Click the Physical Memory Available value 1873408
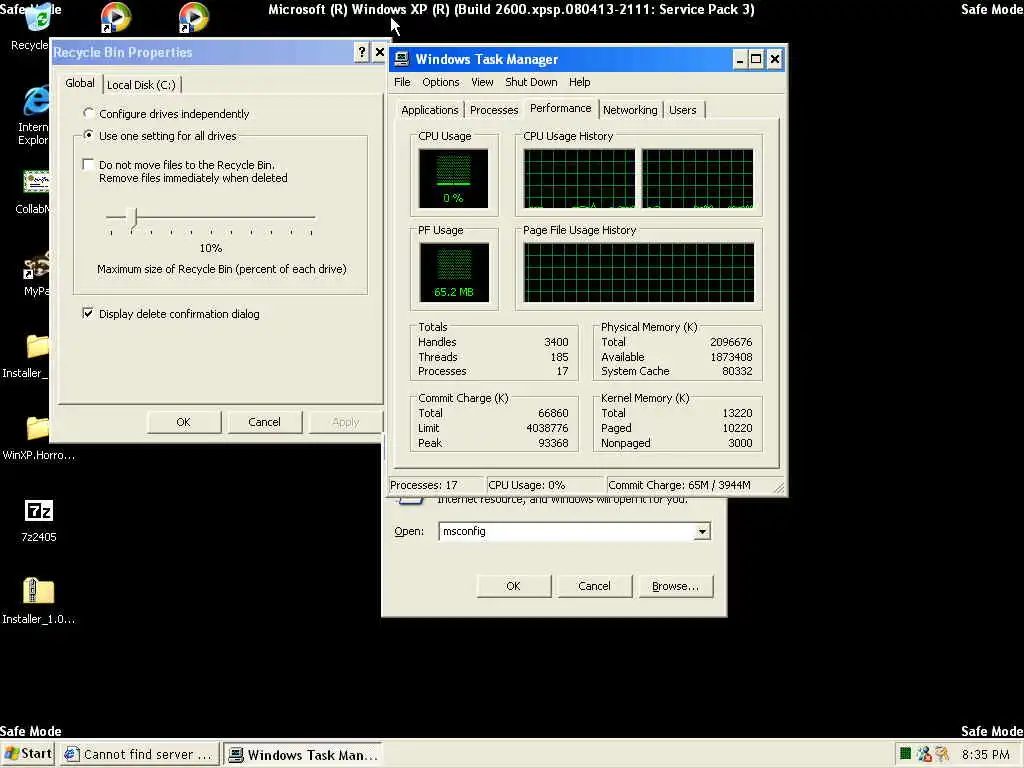Image resolution: width=1024 pixels, height=768 pixels. pos(731,357)
